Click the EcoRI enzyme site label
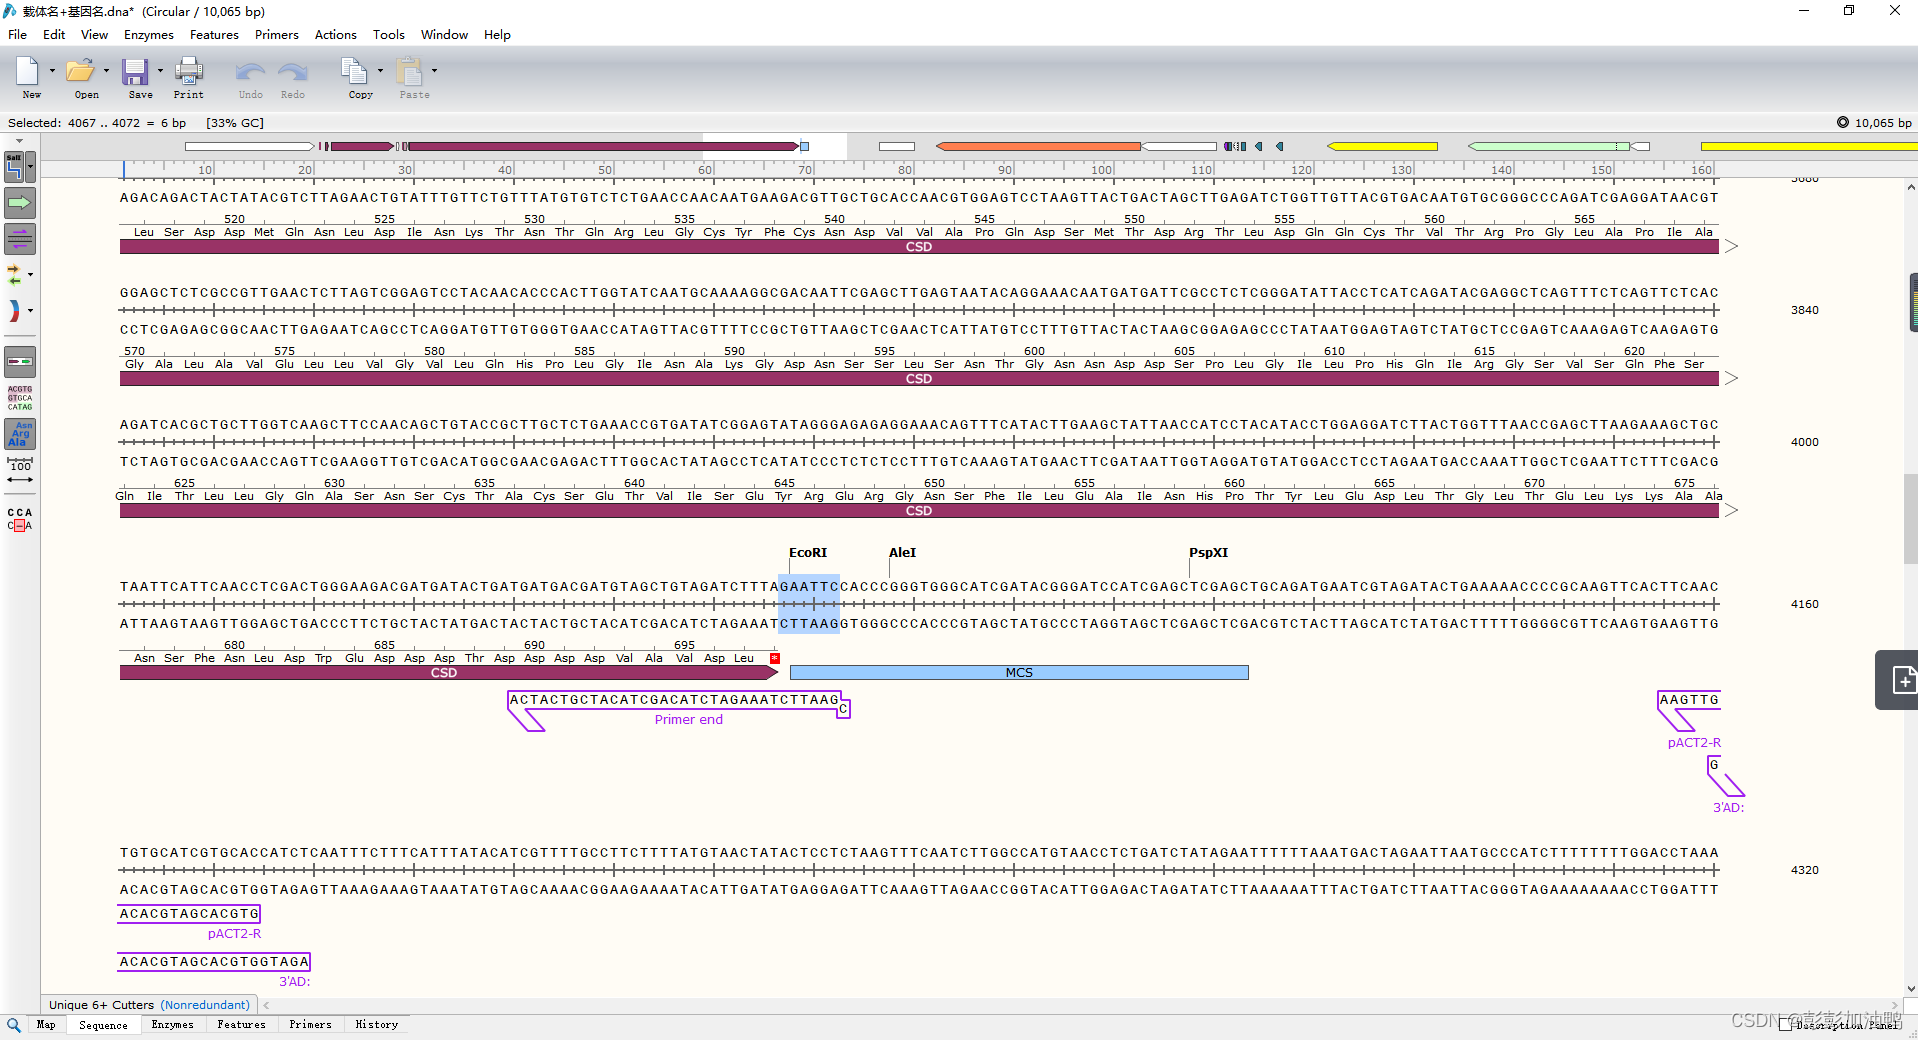 (x=808, y=553)
